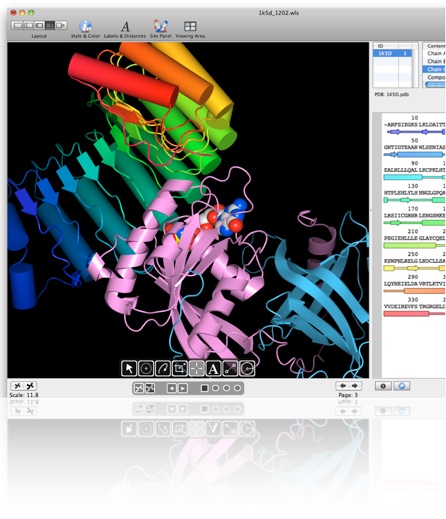The image size is (446, 519).
Task: Choose the first Layout segment button
Action: pyautogui.click(x=18, y=25)
